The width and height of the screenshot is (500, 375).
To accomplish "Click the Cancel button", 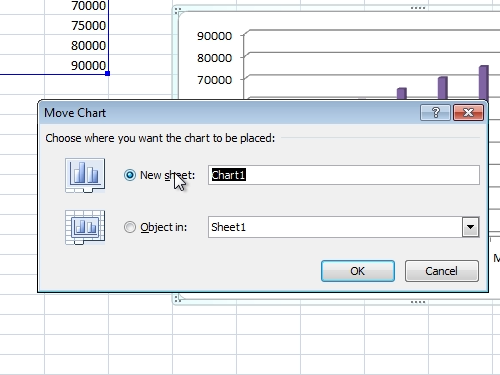I will 442,271.
